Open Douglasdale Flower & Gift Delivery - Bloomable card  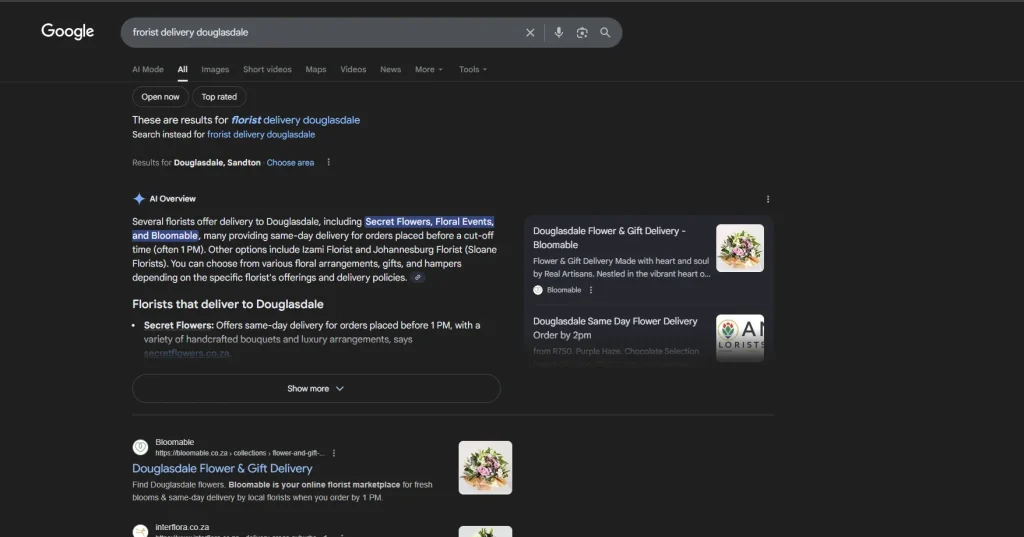[x=609, y=238]
